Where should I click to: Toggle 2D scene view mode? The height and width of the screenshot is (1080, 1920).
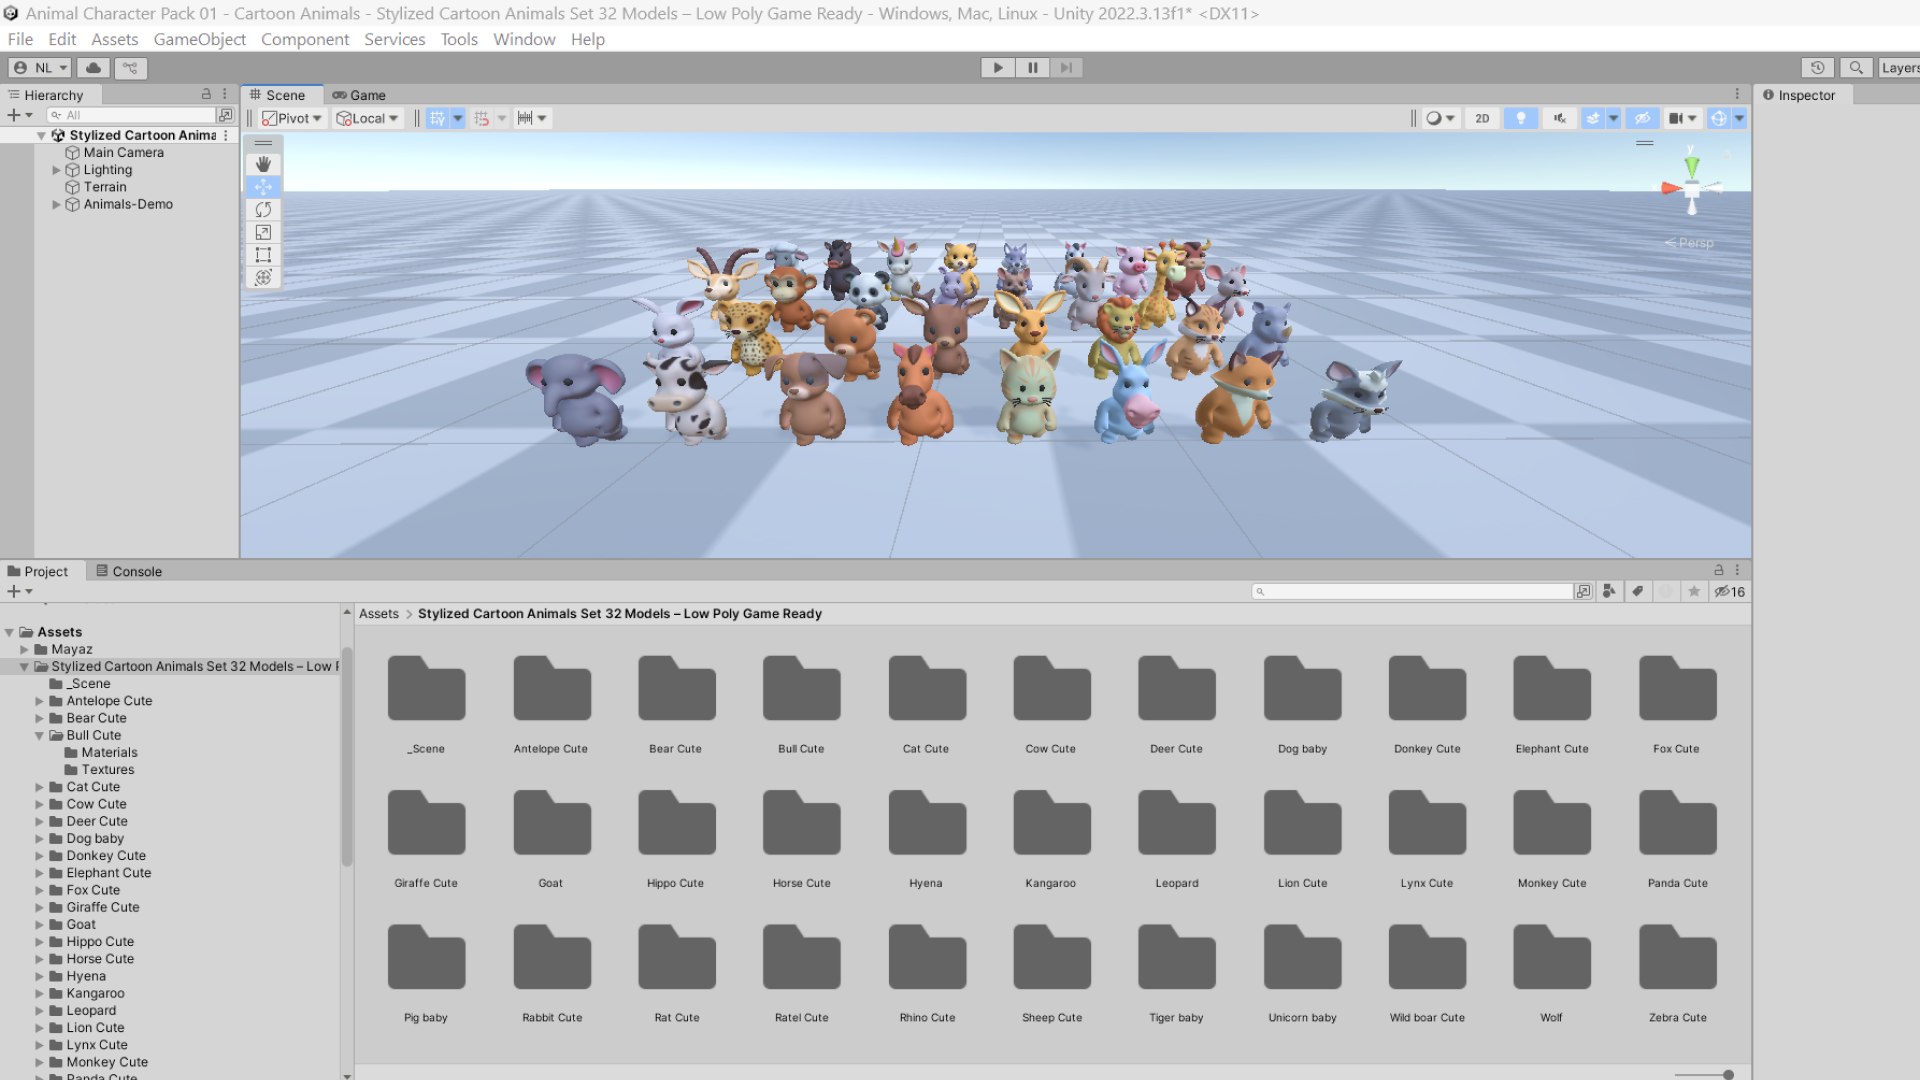coord(1482,118)
